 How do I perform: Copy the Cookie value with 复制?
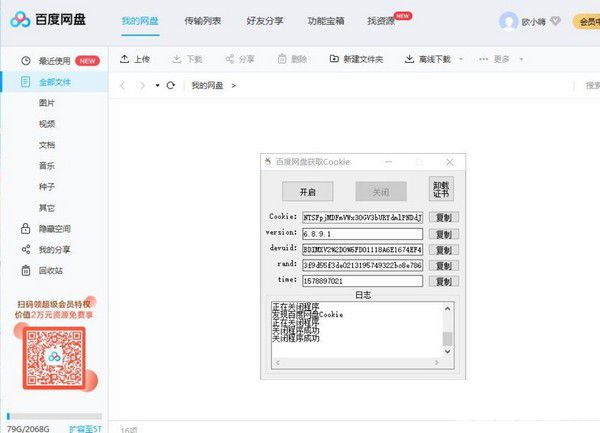click(444, 217)
